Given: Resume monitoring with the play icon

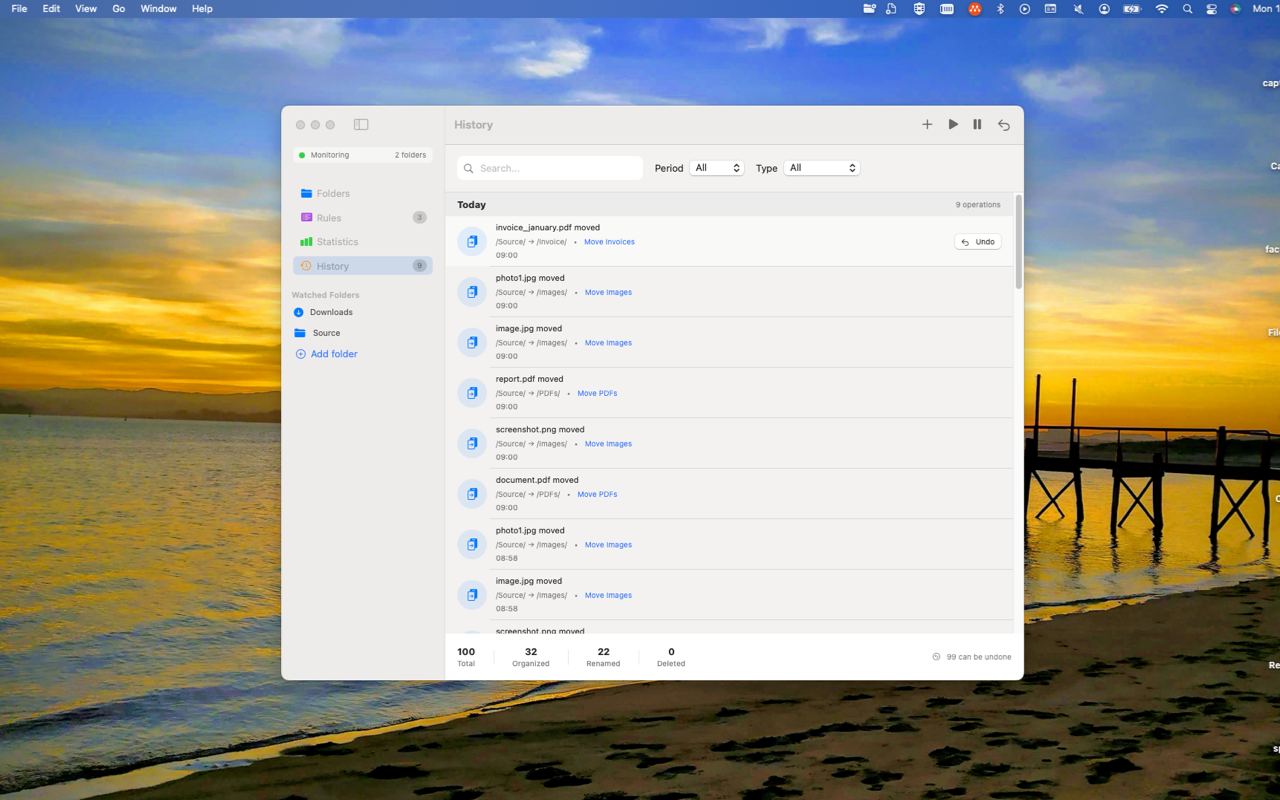Looking at the screenshot, I should [x=952, y=124].
